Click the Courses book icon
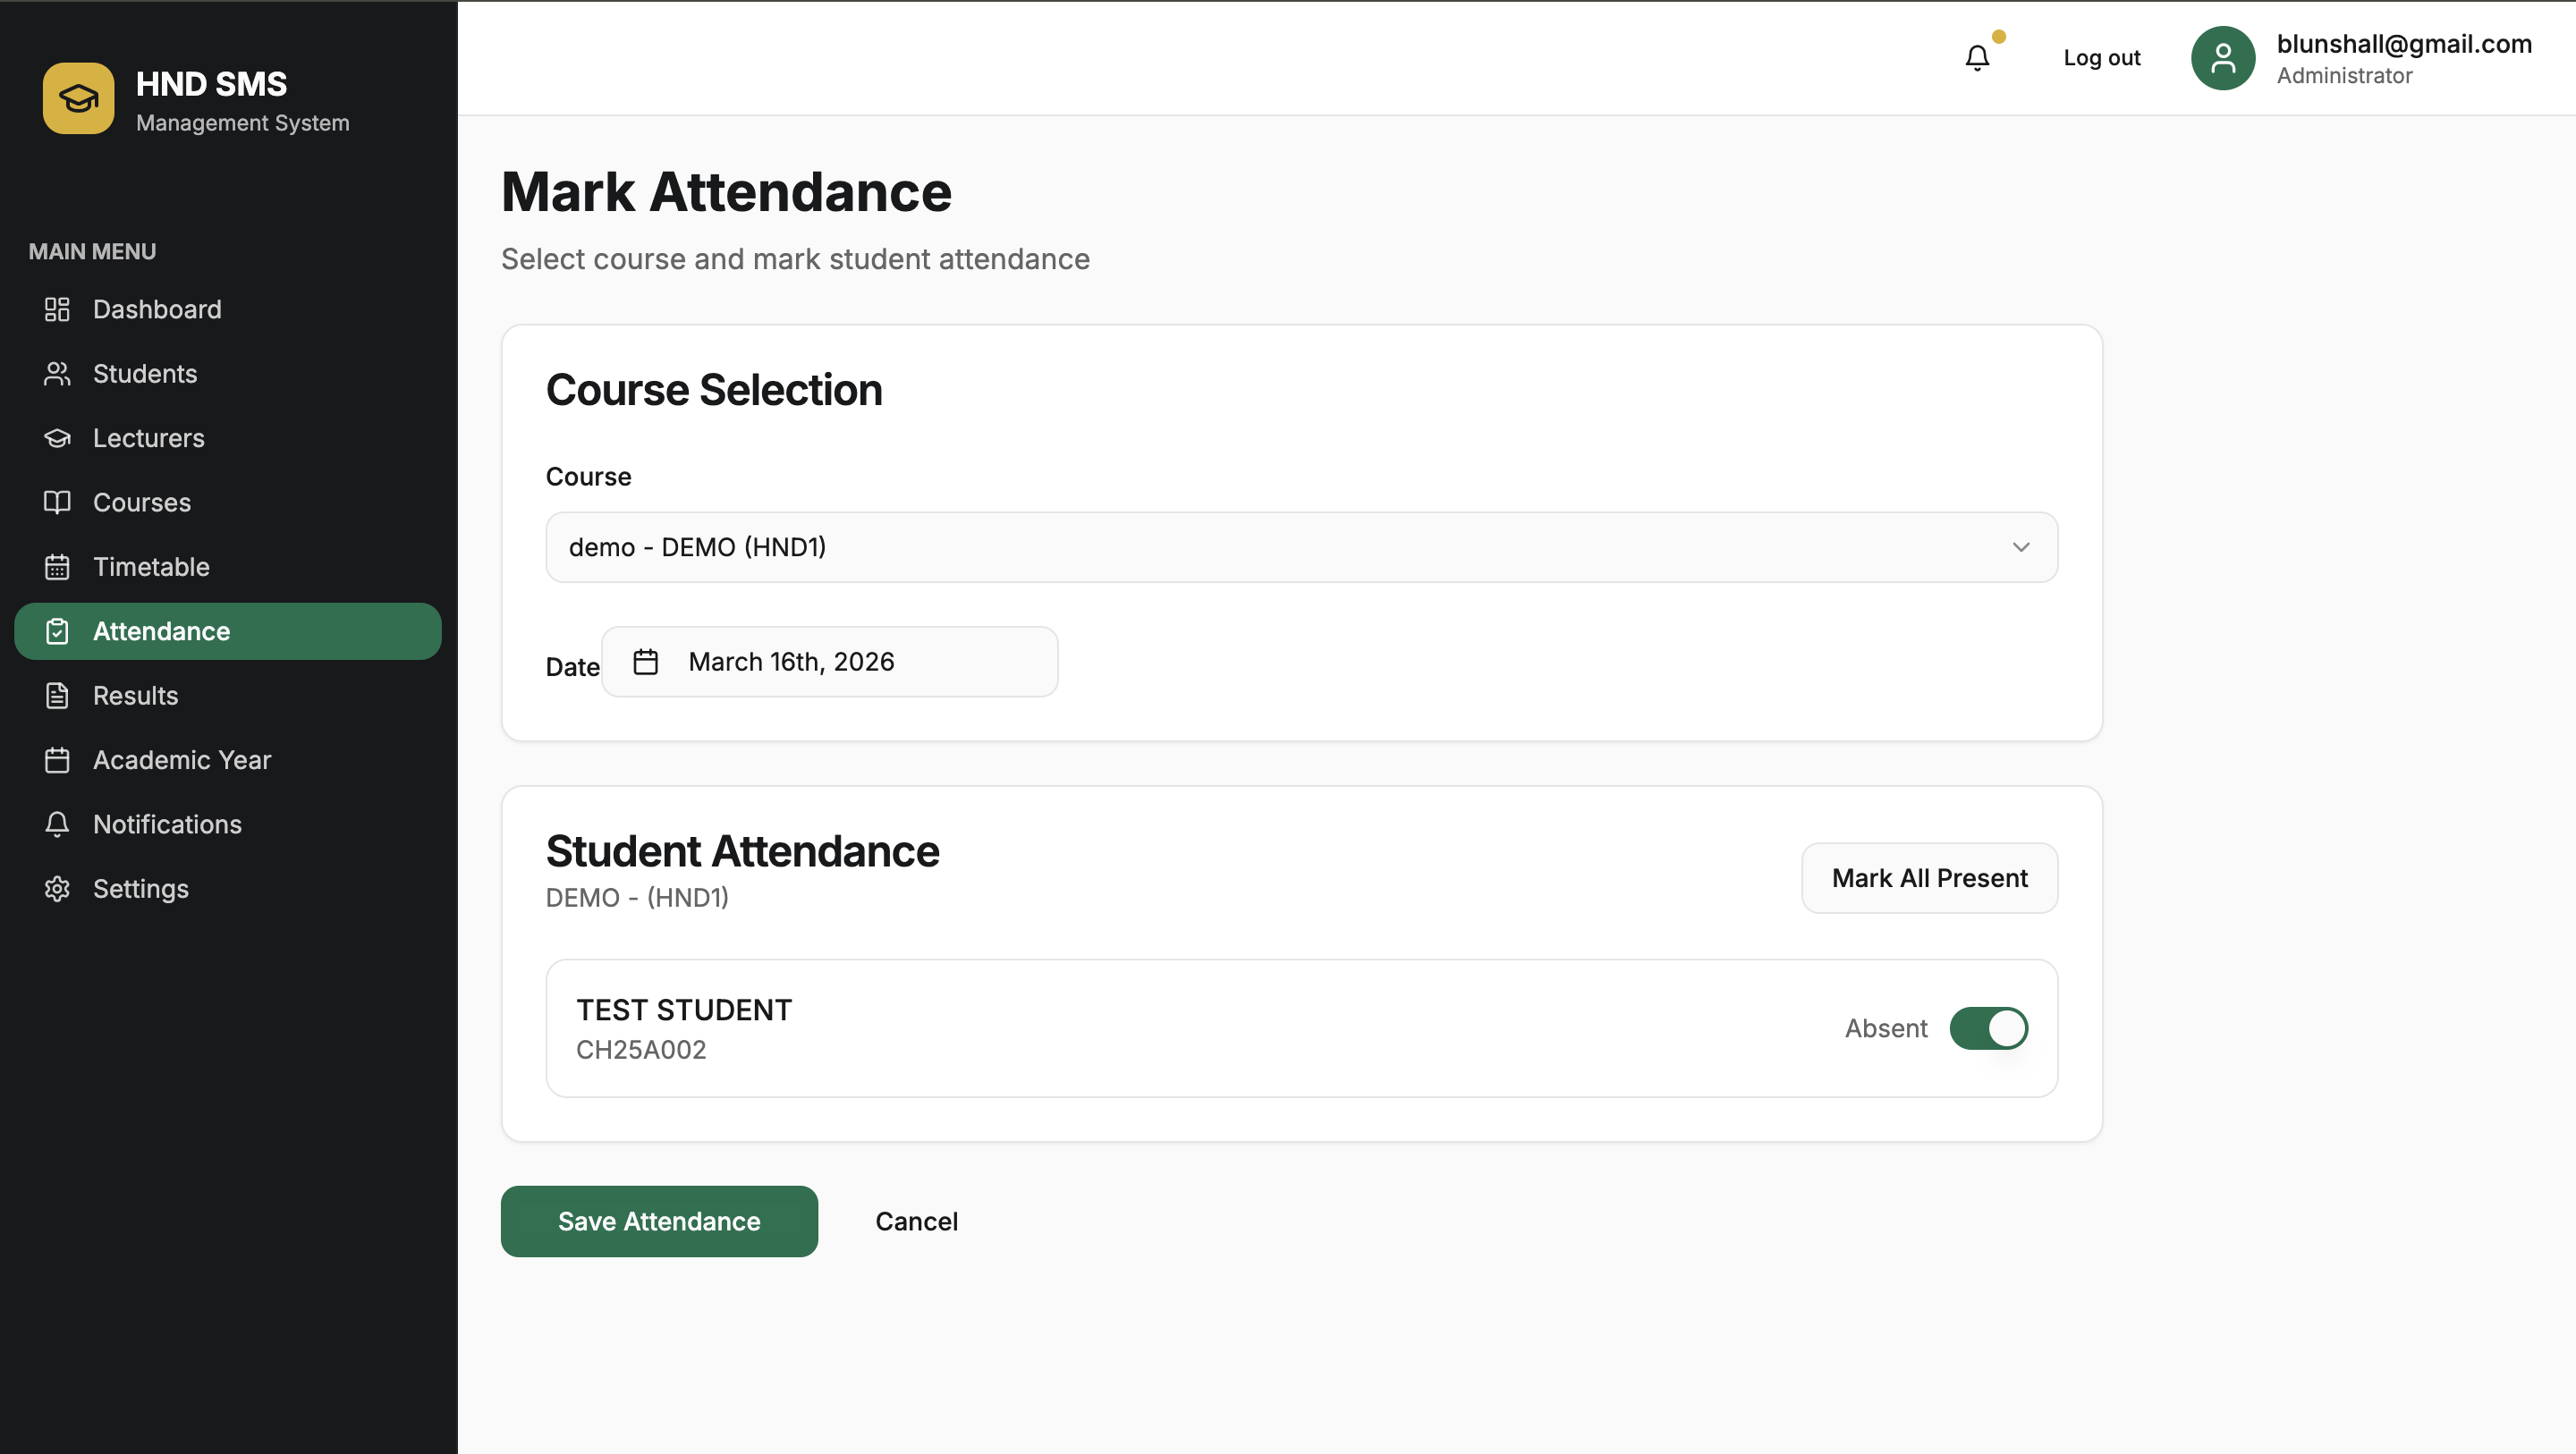The height and width of the screenshot is (1454, 2576). coord(57,502)
